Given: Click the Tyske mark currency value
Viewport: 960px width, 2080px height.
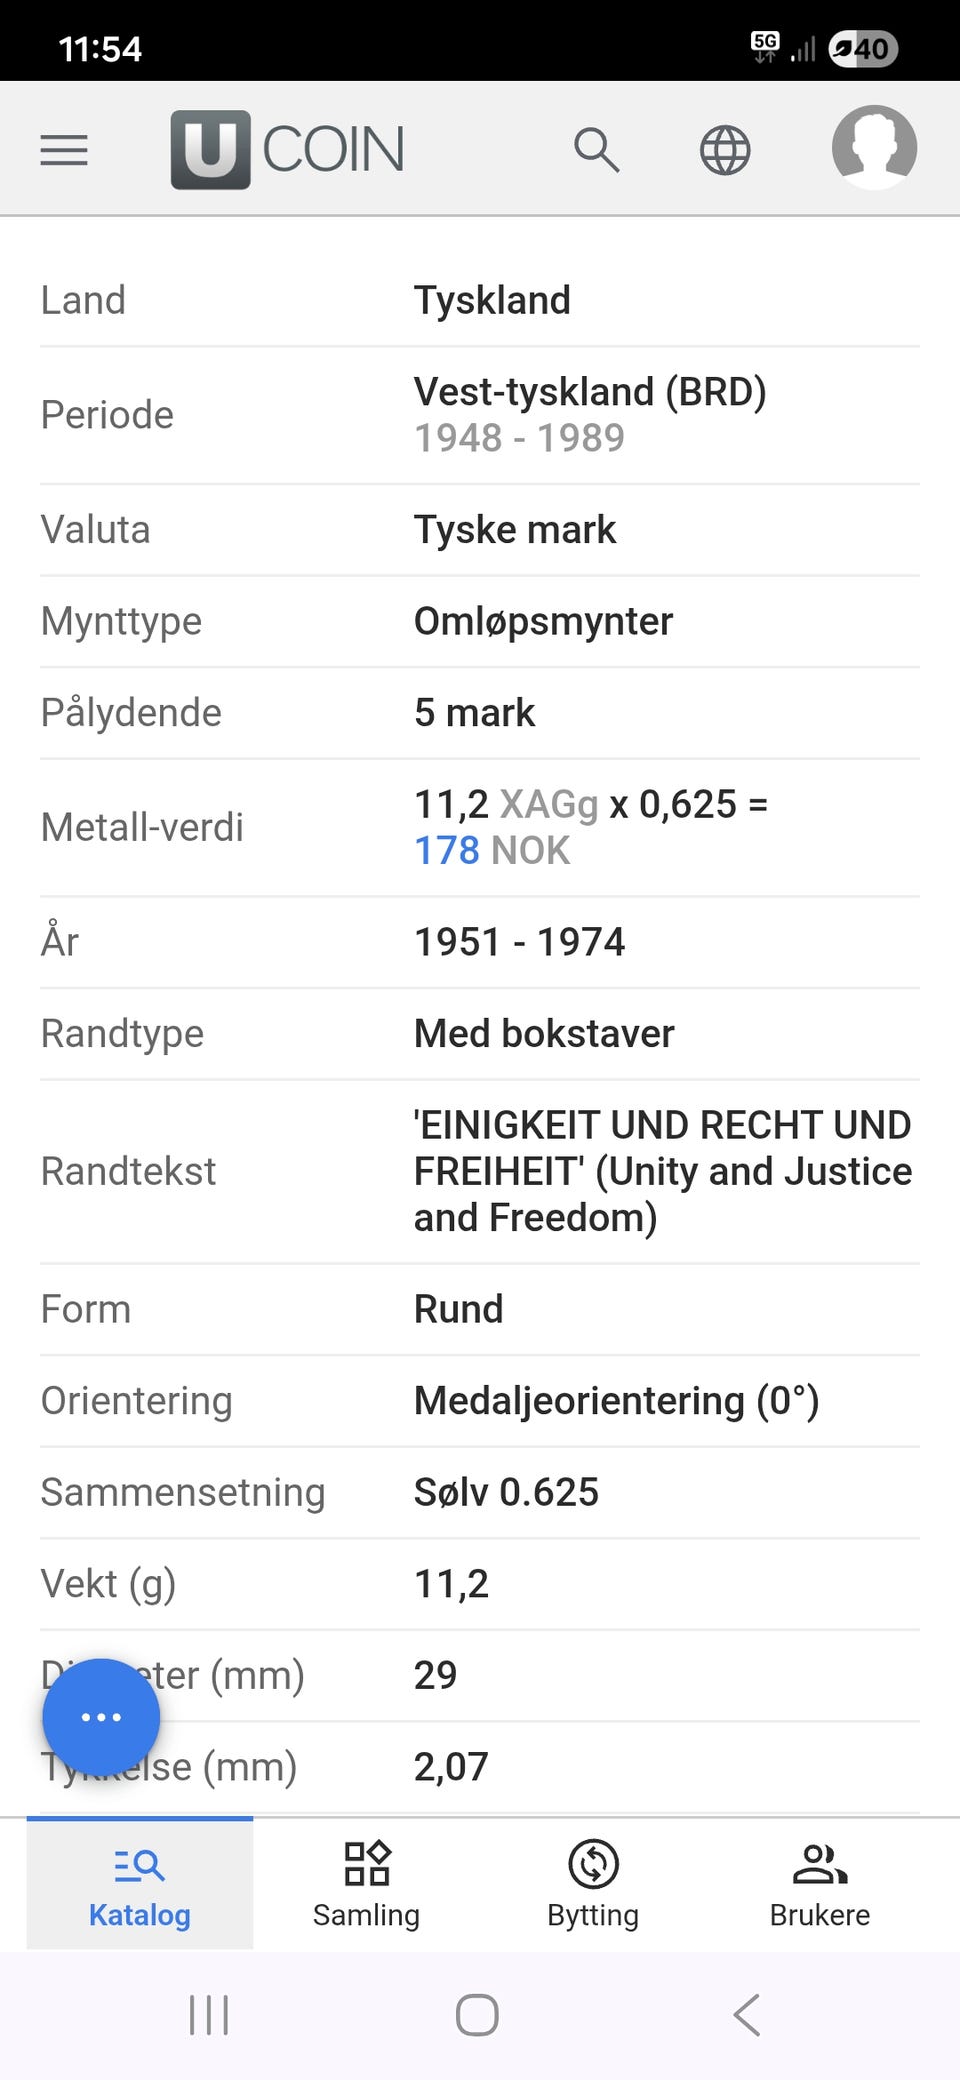Looking at the screenshot, I should tap(515, 529).
